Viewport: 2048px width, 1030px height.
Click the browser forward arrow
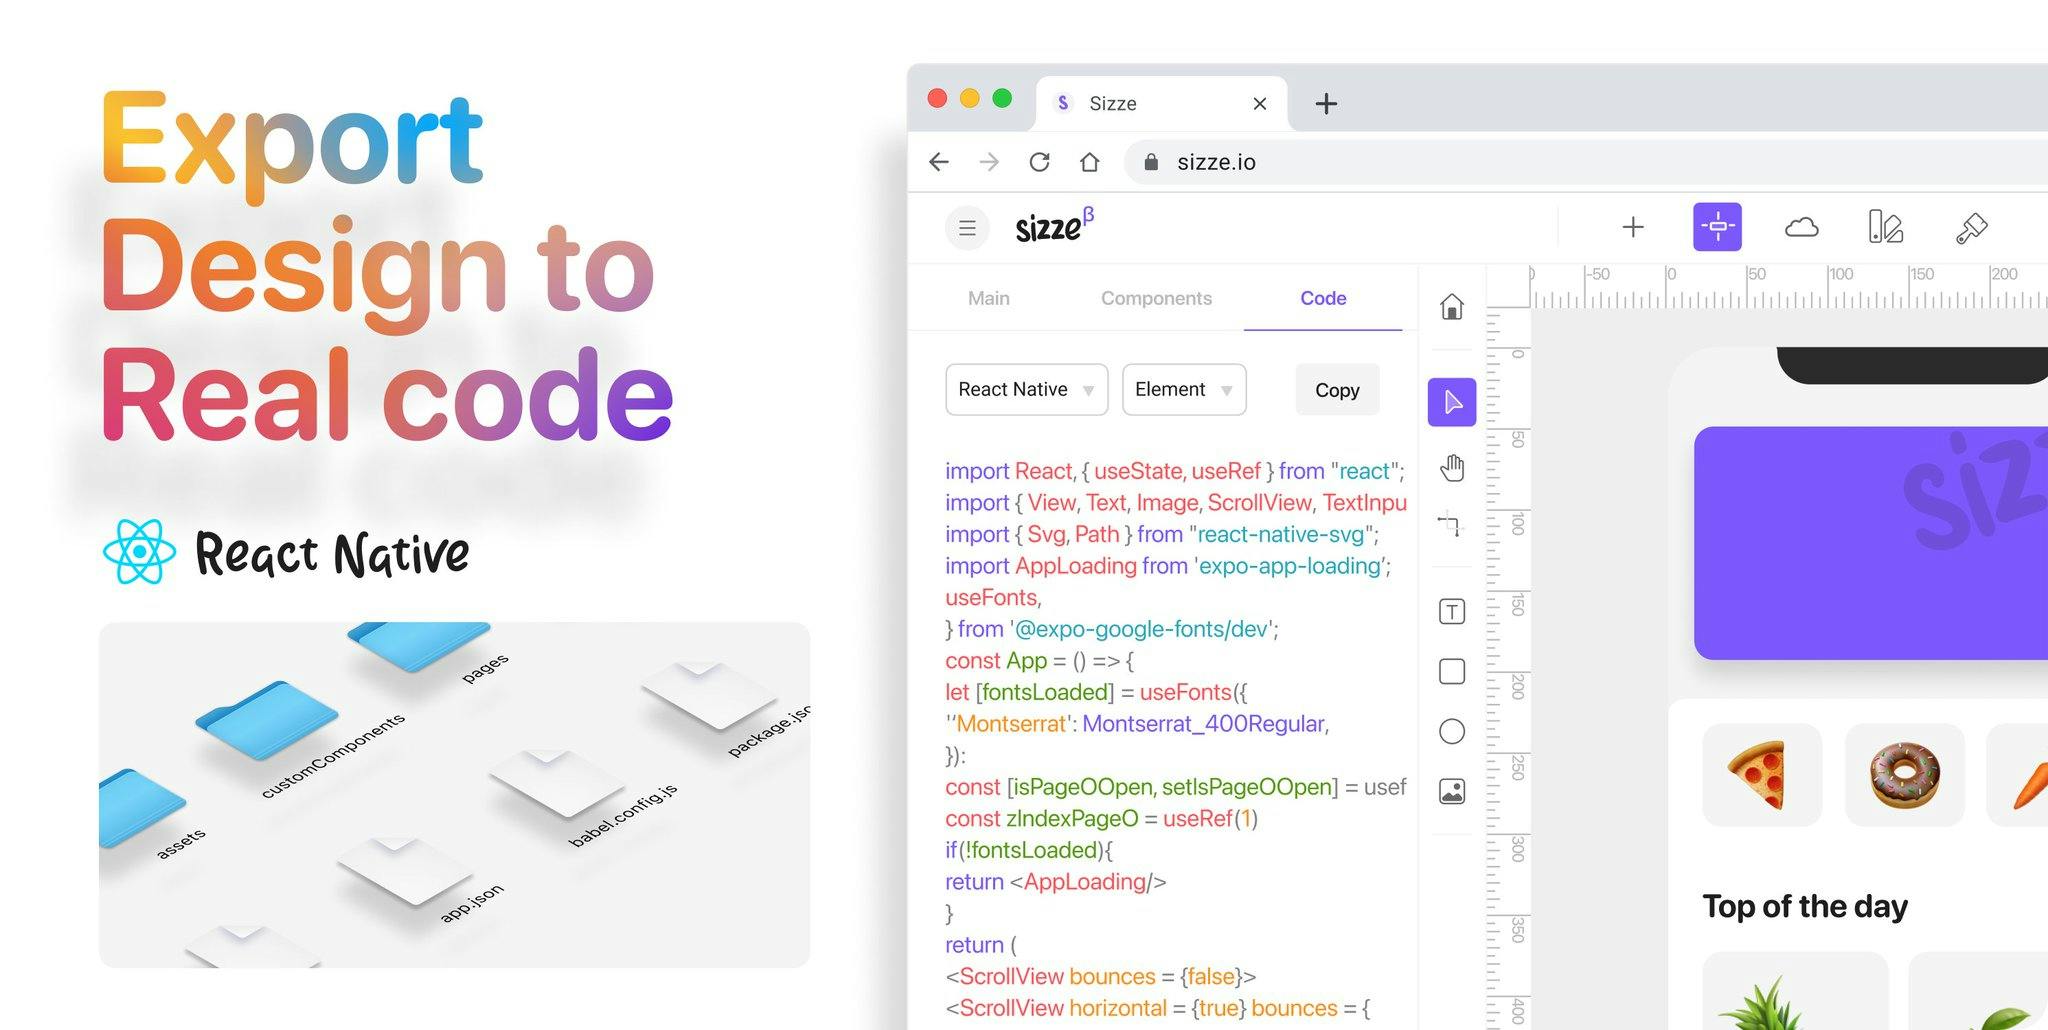(989, 162)
